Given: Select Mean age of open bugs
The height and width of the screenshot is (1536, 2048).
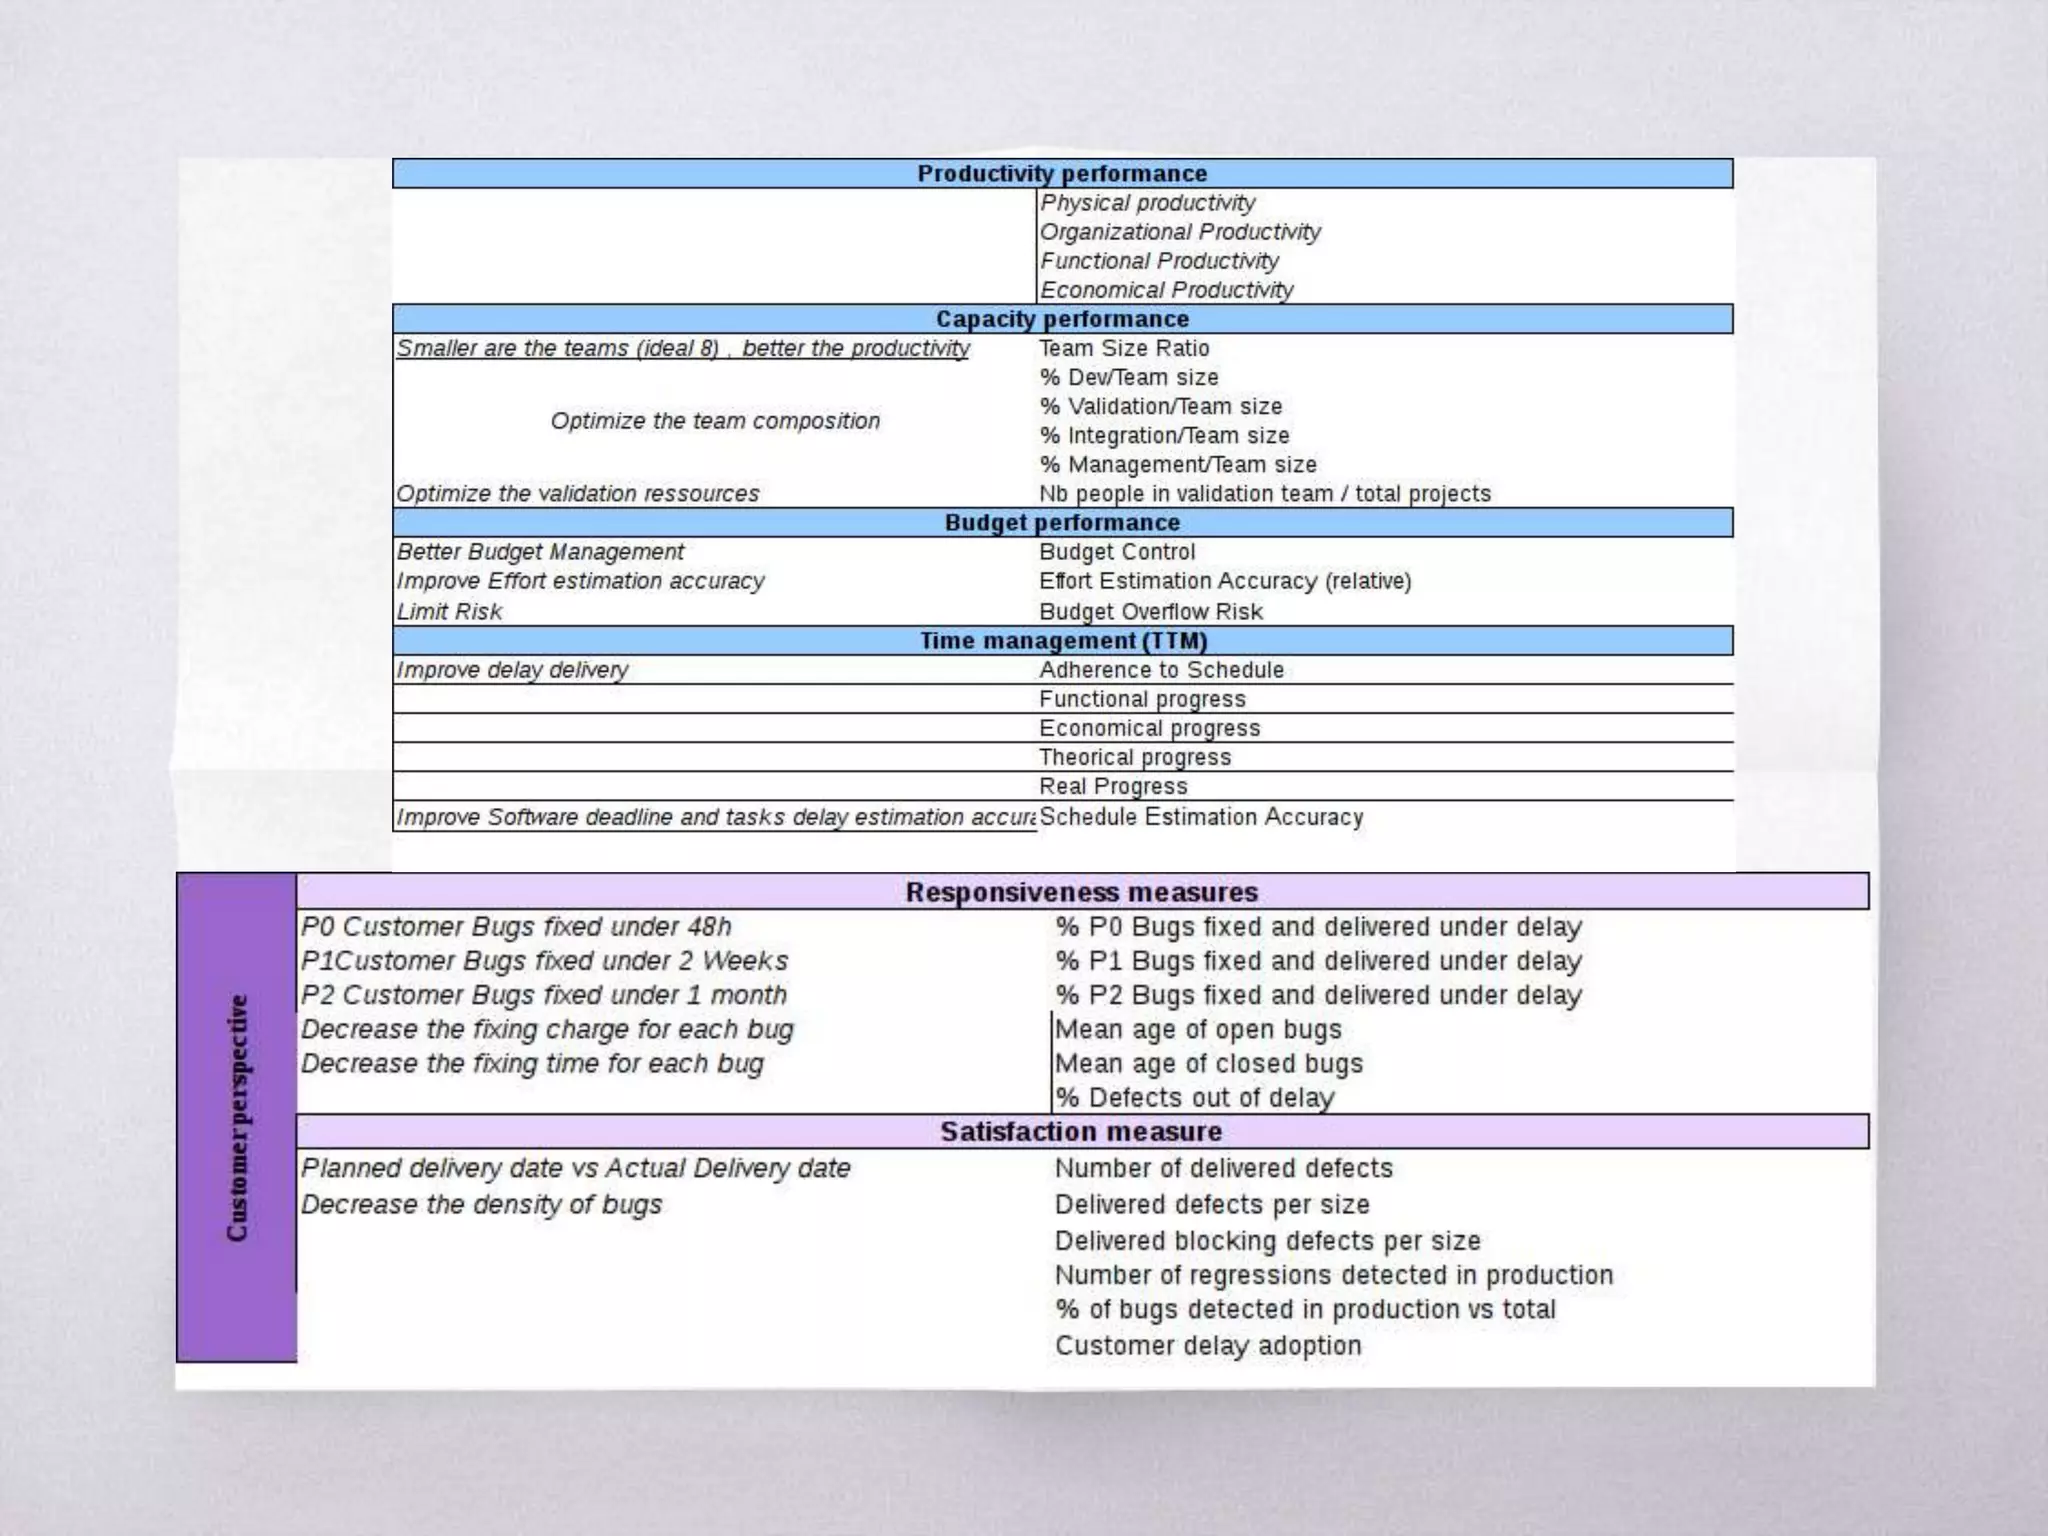Looking at the screenshot, I should pyautogui.click(x=1198, y=1029).
